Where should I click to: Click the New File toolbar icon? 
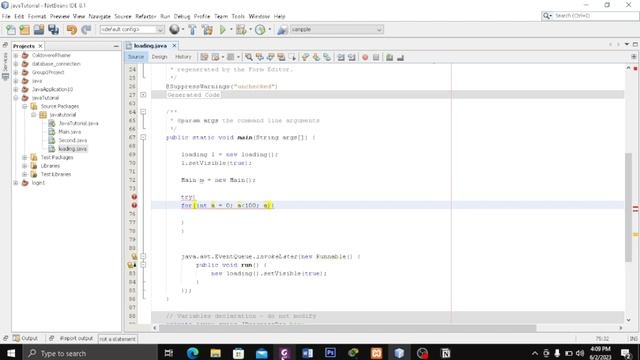click(11, 29)
